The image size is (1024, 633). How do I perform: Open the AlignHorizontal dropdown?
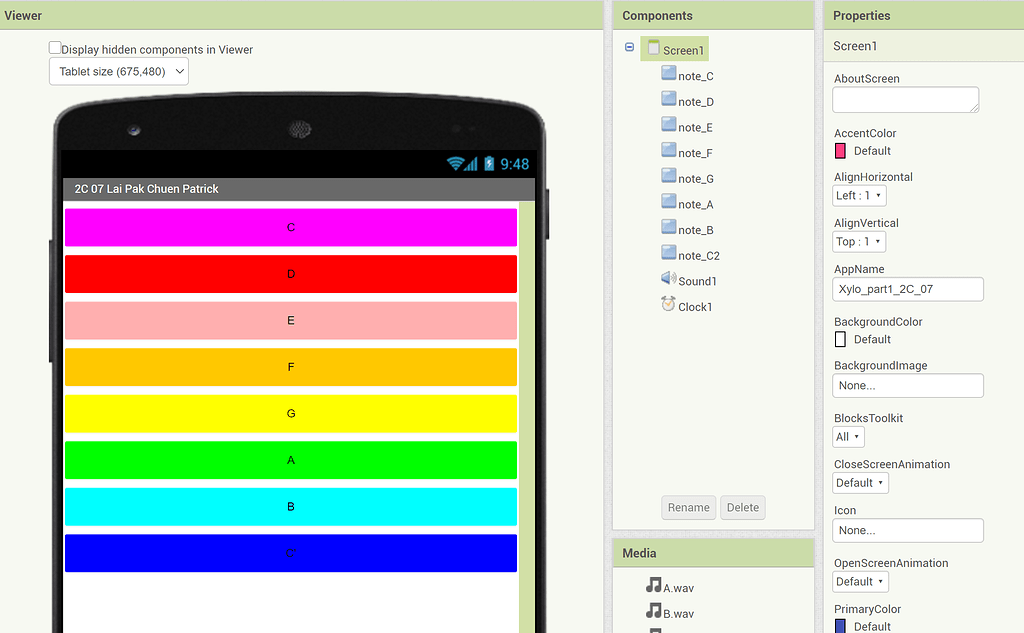click(859, 195)
